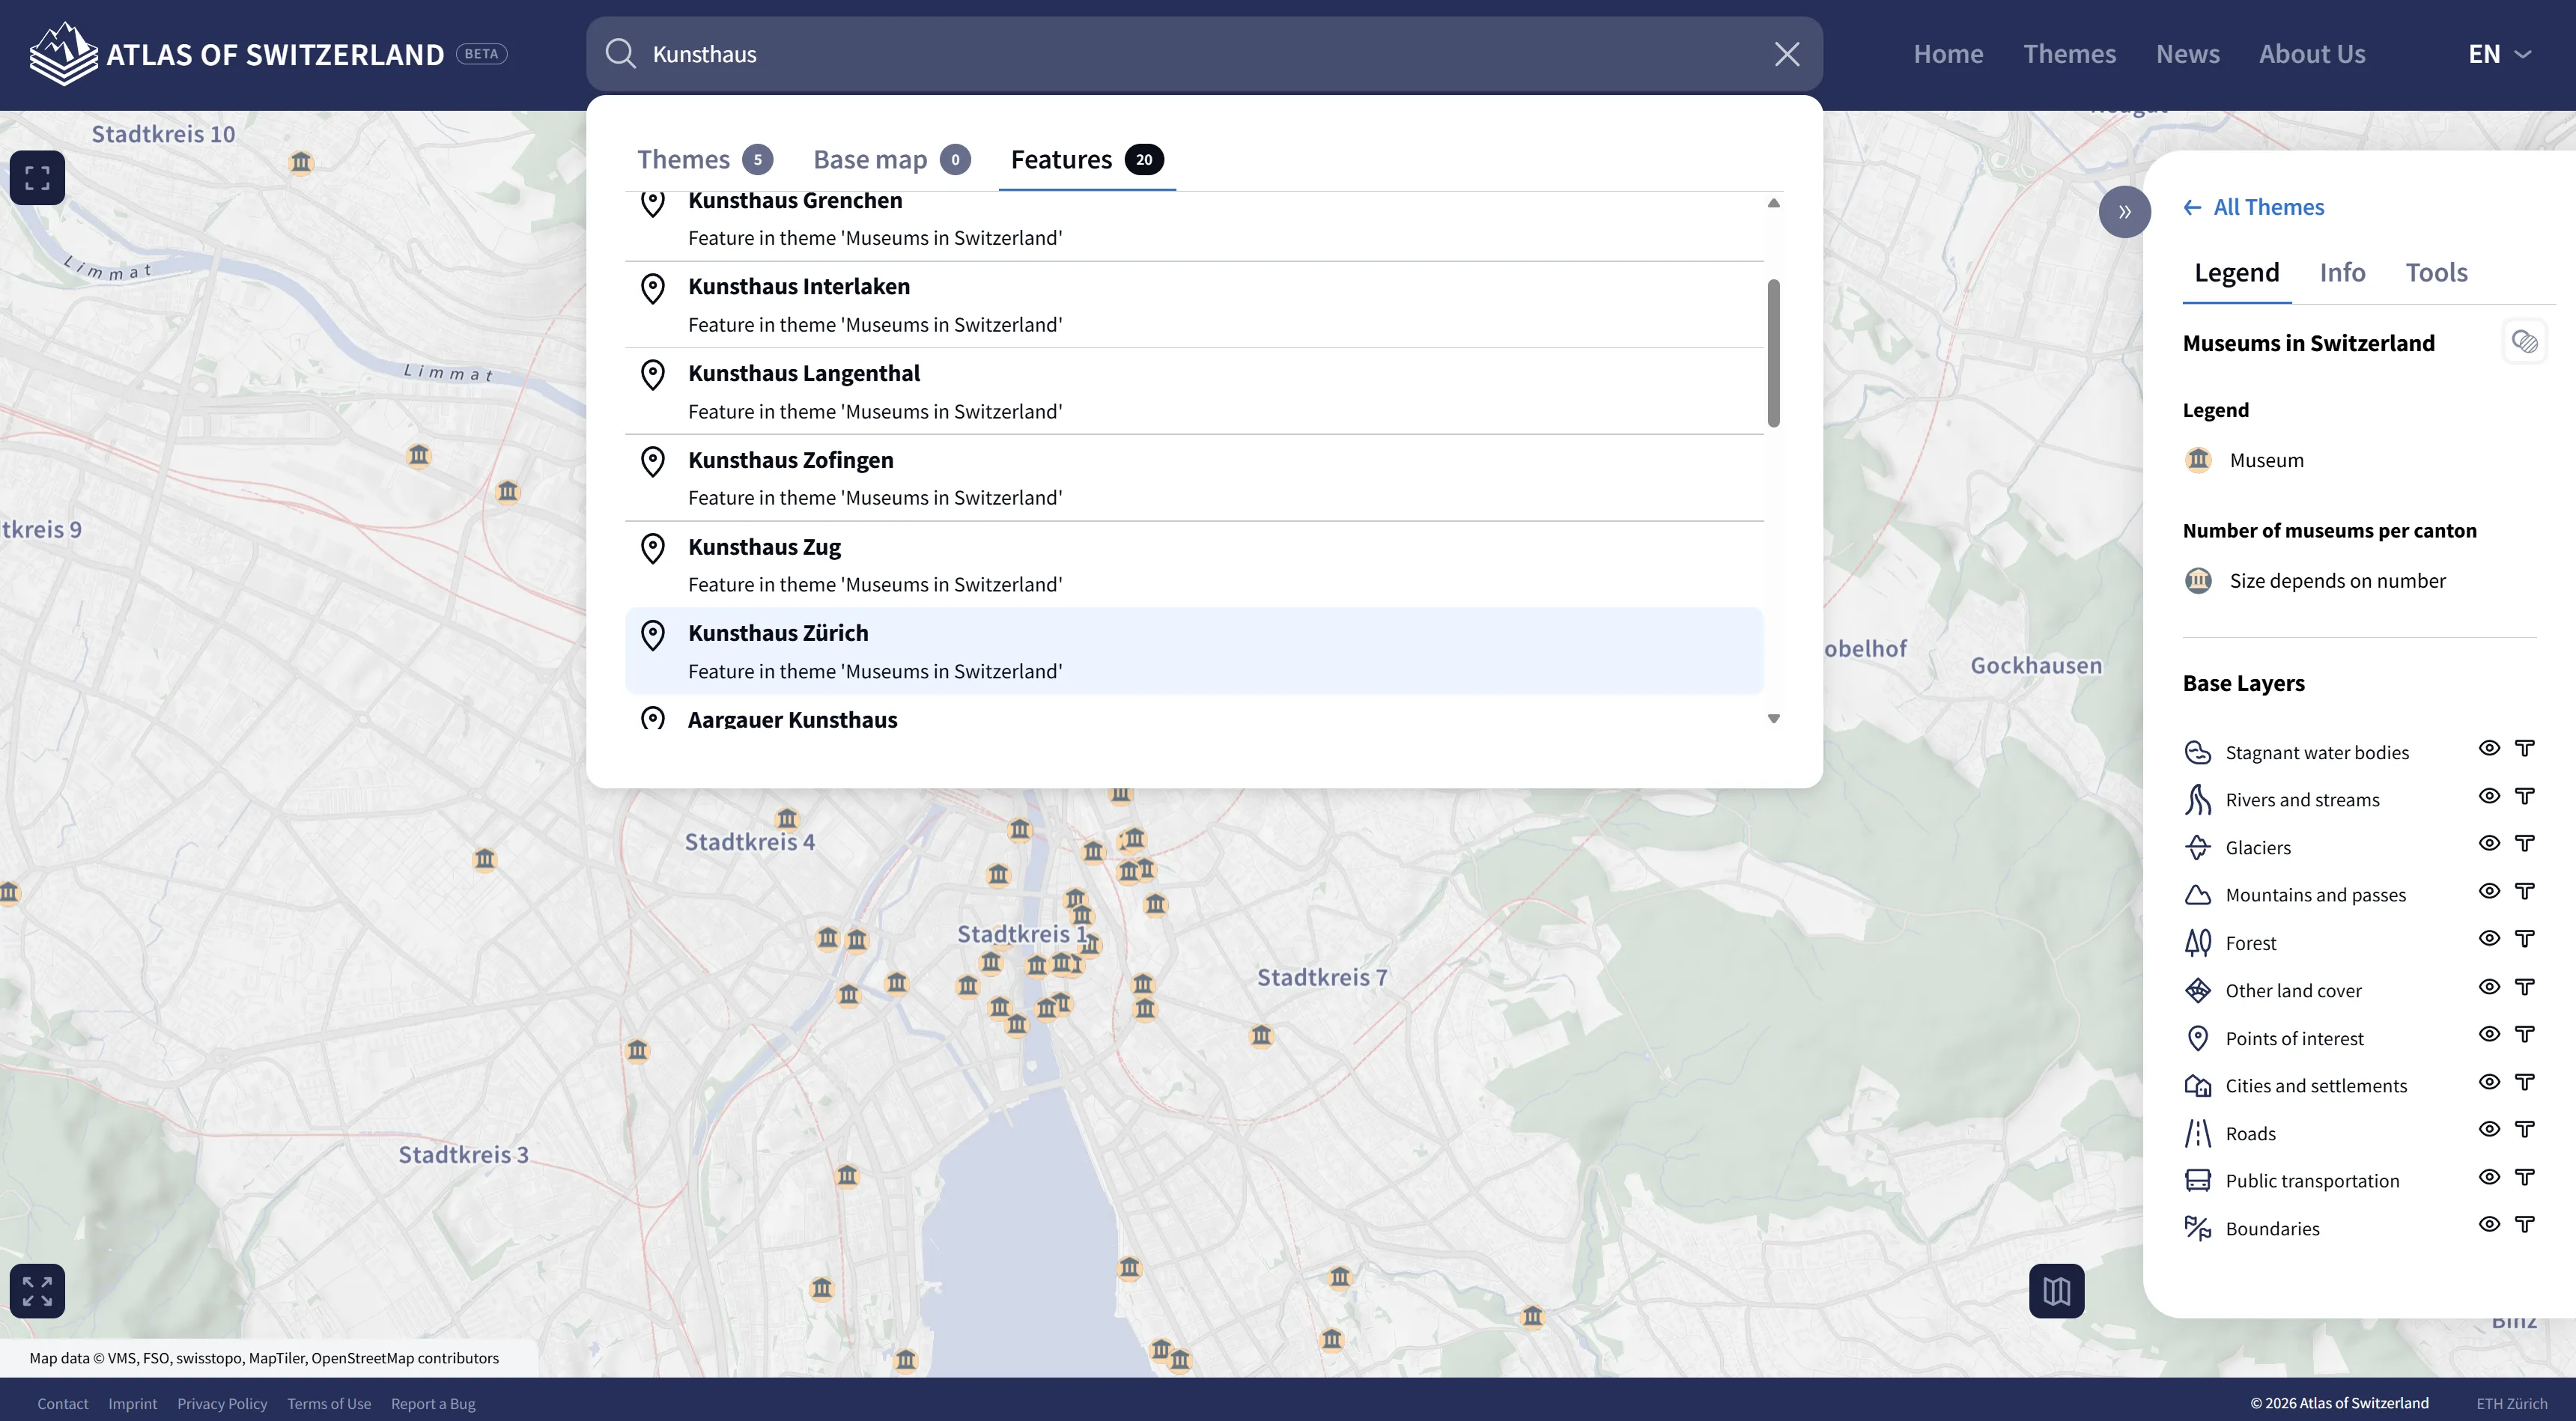
Task: Collapse the side panel with double chevron
Action: (x=2125, y=212)
